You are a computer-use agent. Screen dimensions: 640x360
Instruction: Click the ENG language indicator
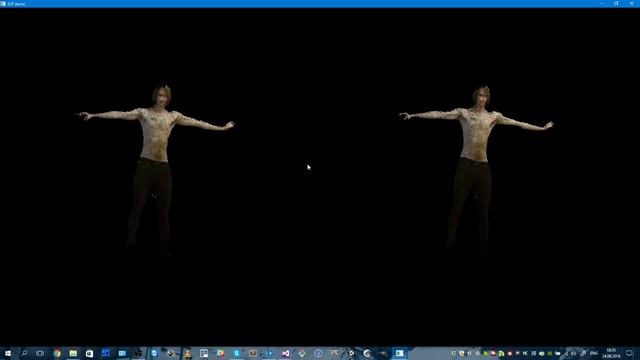click(594, 353)
